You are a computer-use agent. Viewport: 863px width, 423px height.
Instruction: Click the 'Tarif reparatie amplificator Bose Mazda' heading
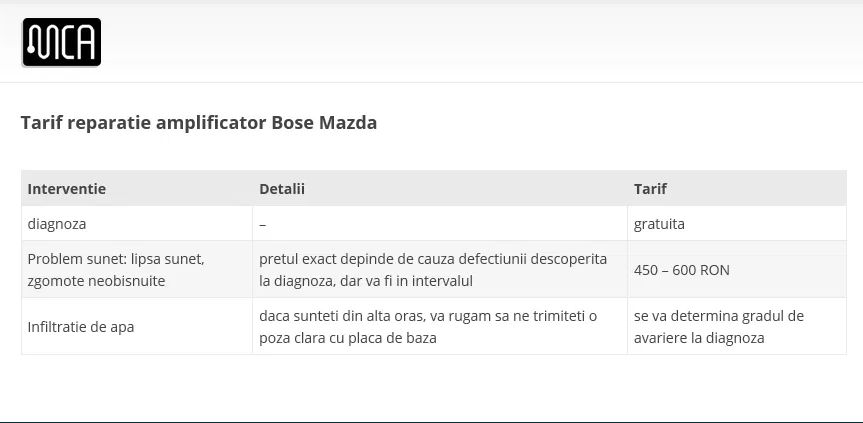tap(199, 123)
